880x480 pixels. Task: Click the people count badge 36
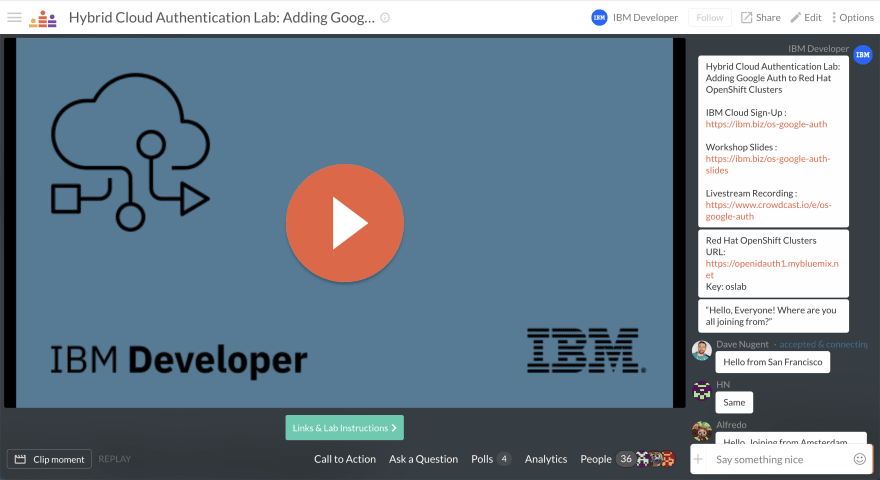(x=626, y=459)
